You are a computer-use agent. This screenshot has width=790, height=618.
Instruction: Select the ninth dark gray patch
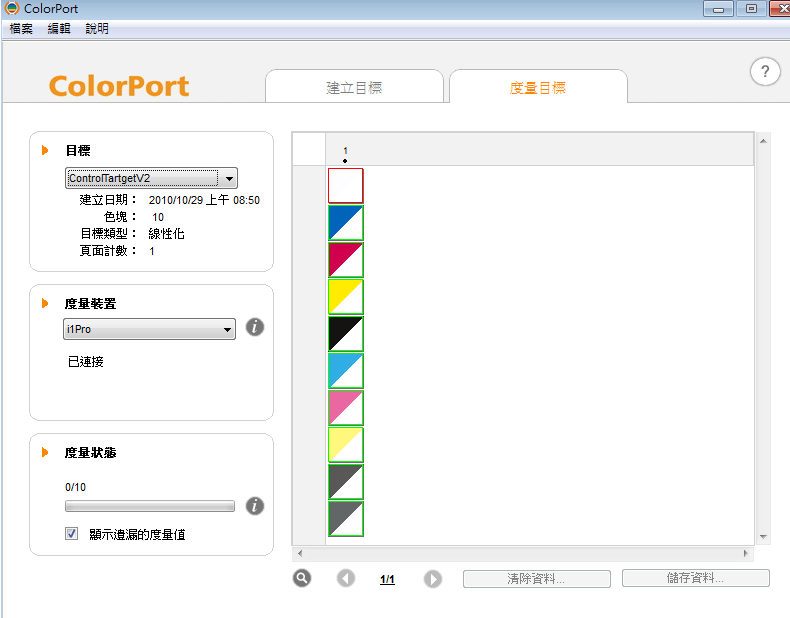click(x=346, y=482)
